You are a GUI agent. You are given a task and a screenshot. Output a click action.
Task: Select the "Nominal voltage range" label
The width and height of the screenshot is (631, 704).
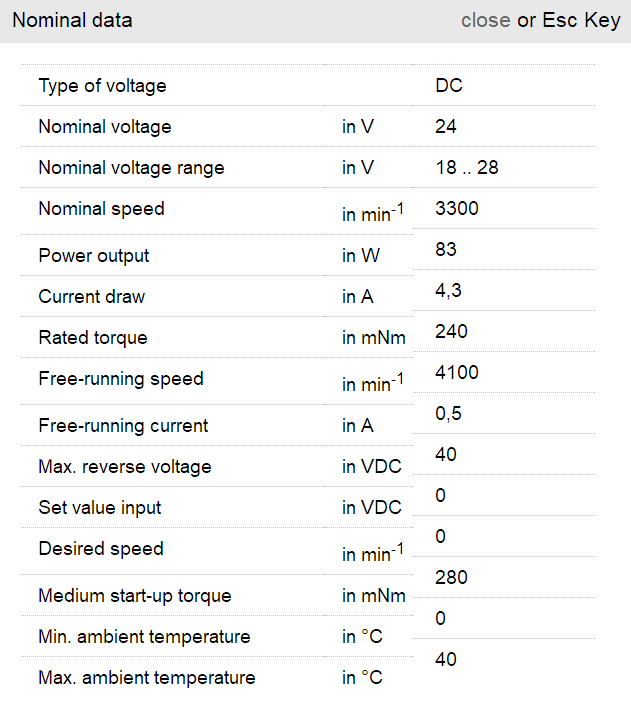pyautogui.click(x=131, y=168)
